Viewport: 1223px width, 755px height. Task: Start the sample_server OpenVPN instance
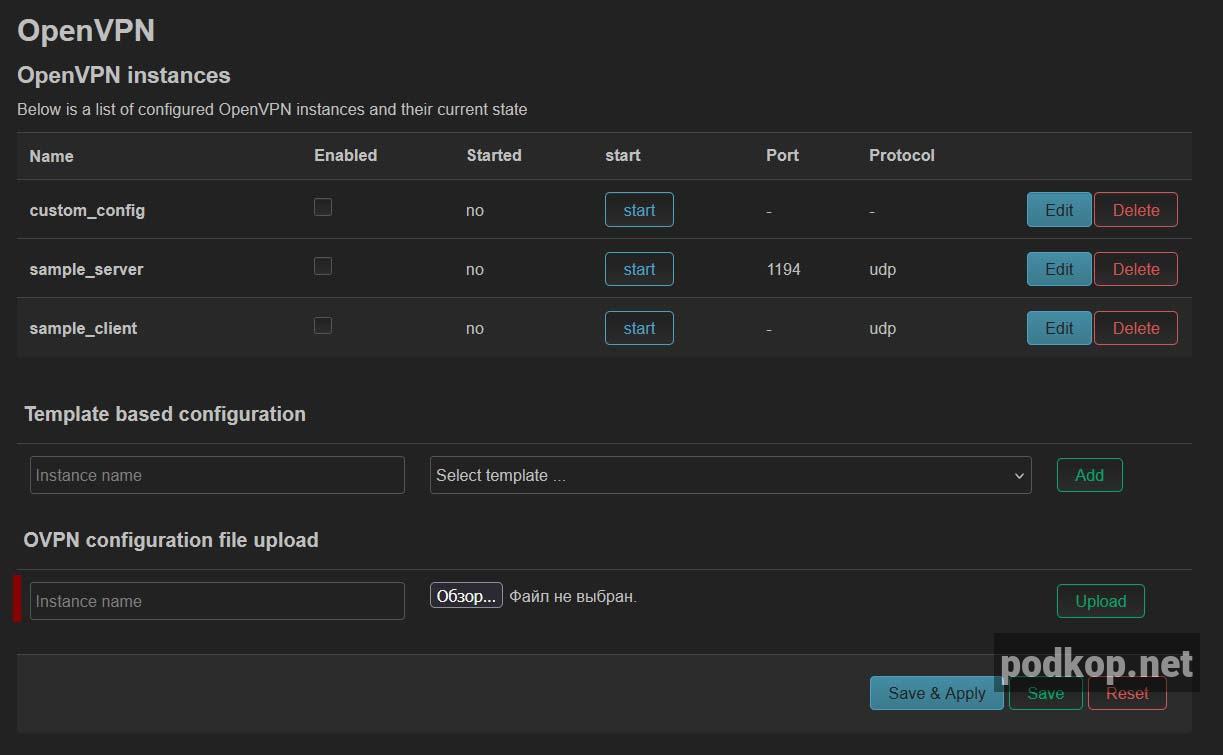click(638, 269)
